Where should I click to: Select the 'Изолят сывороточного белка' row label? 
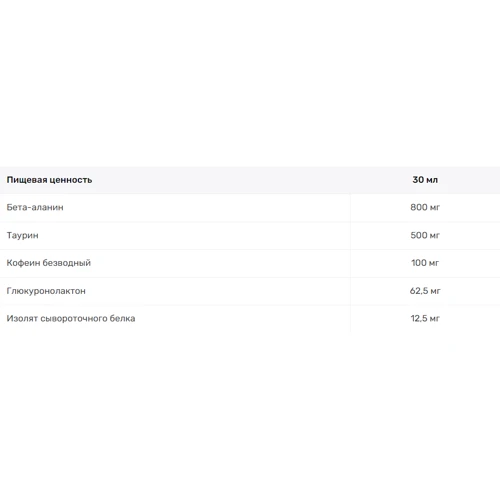click(71, 319)
